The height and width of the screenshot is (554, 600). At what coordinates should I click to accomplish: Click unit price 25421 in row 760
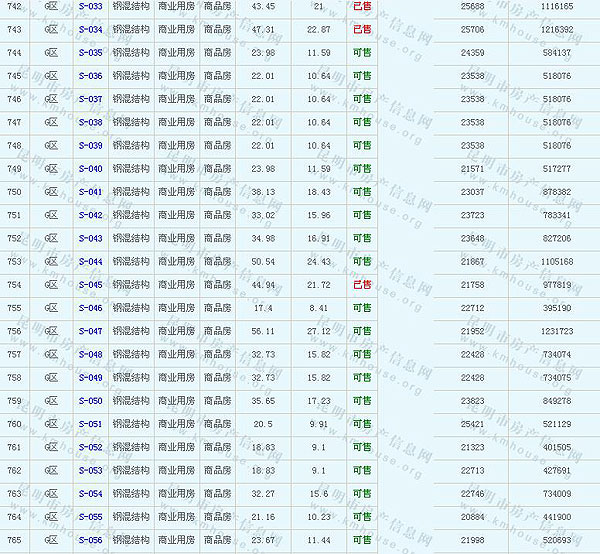[x=472, y=424]
